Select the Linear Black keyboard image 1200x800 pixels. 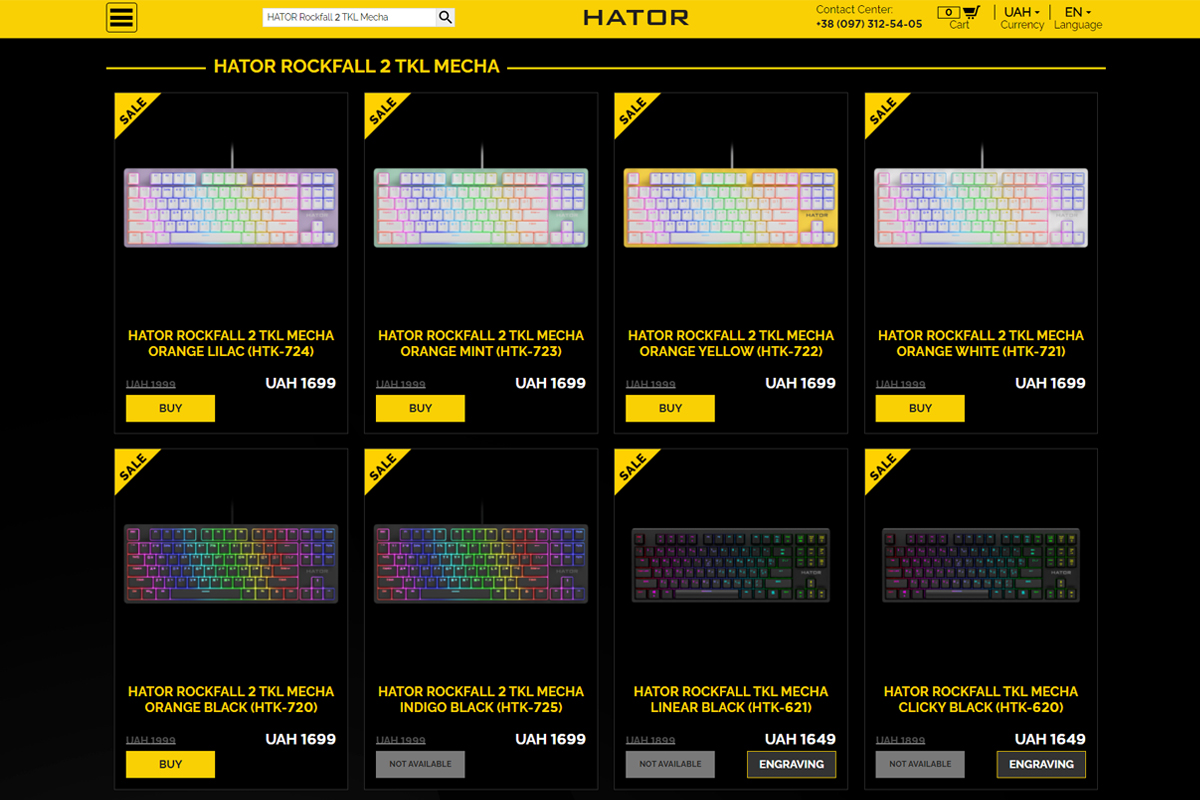(x=731, y=564)
